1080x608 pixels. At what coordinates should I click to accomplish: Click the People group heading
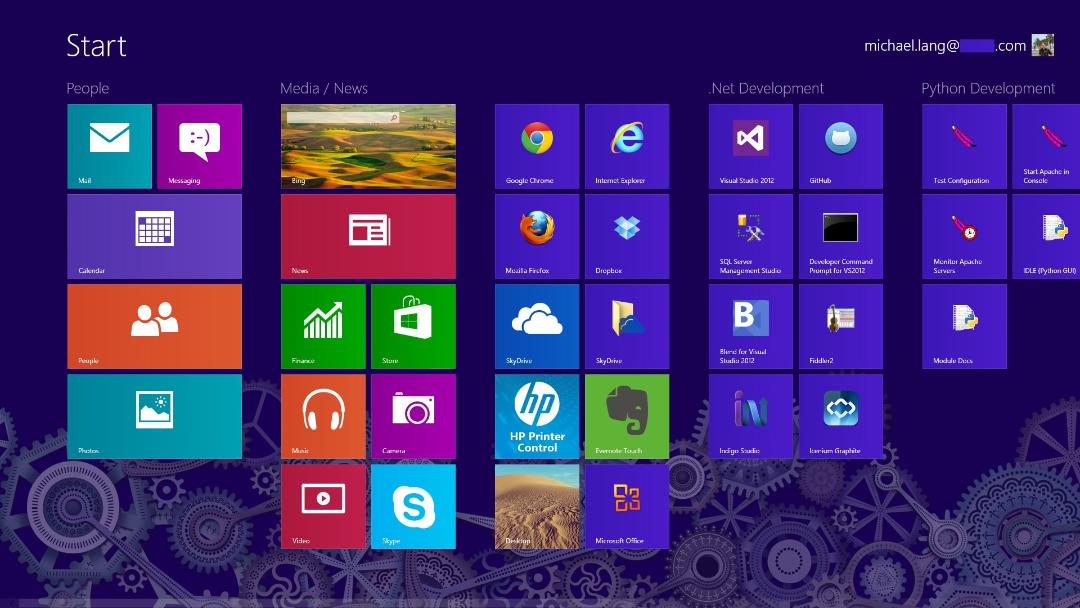click(x=87, y=88)
